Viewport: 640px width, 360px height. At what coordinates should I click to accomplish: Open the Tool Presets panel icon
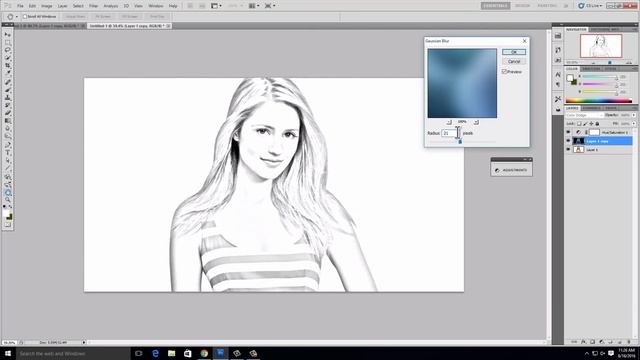pyautogui.click(x=558, y=99)
